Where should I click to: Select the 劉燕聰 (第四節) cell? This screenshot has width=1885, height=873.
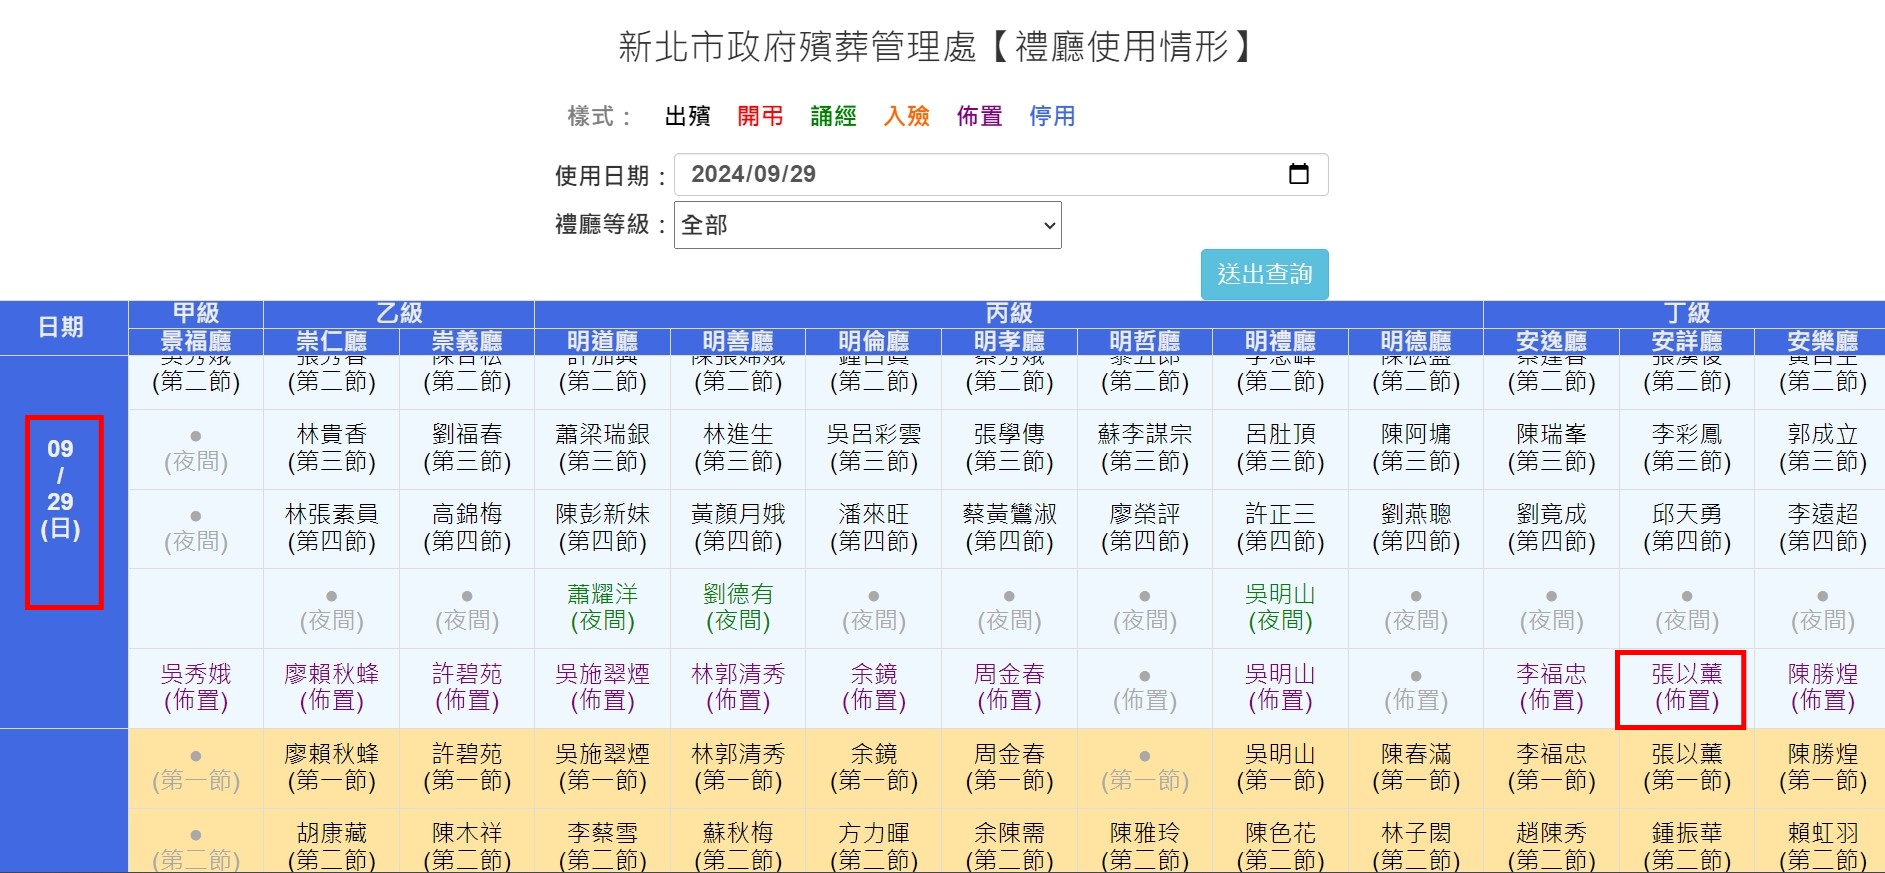1416,529
